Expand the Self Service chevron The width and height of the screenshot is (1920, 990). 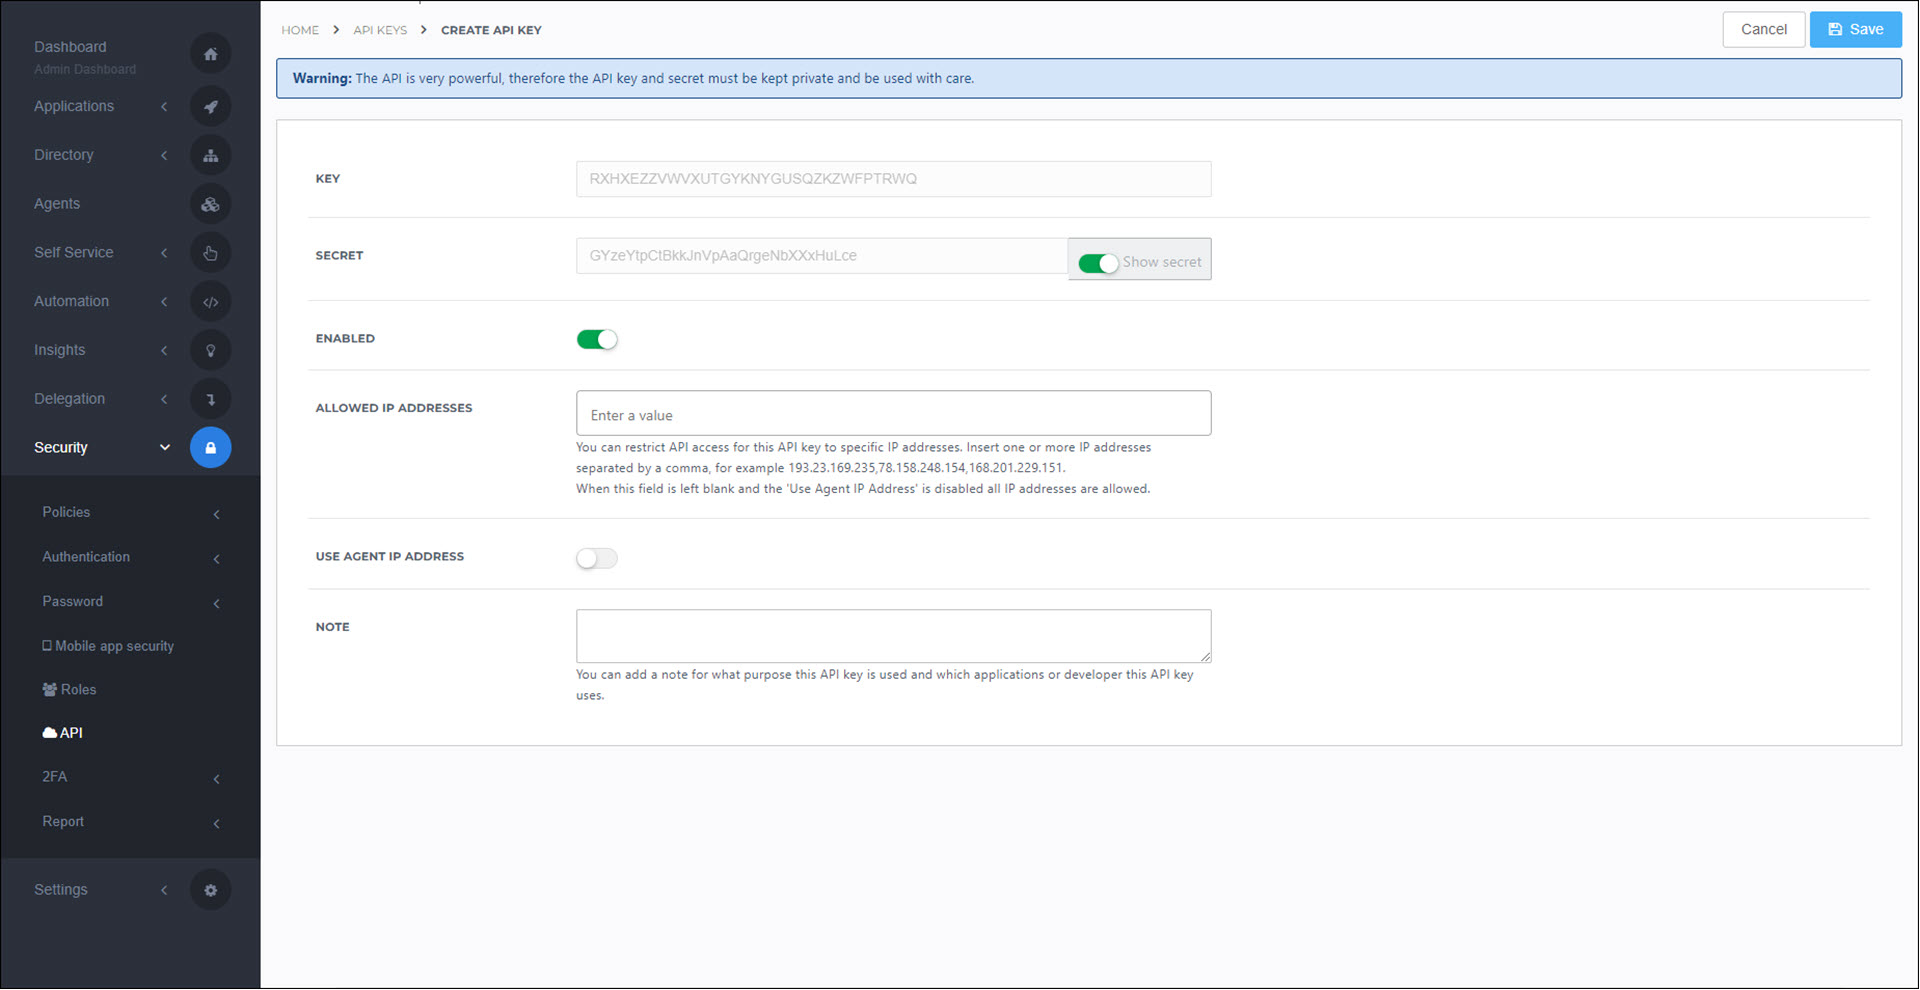click(164, 253)
